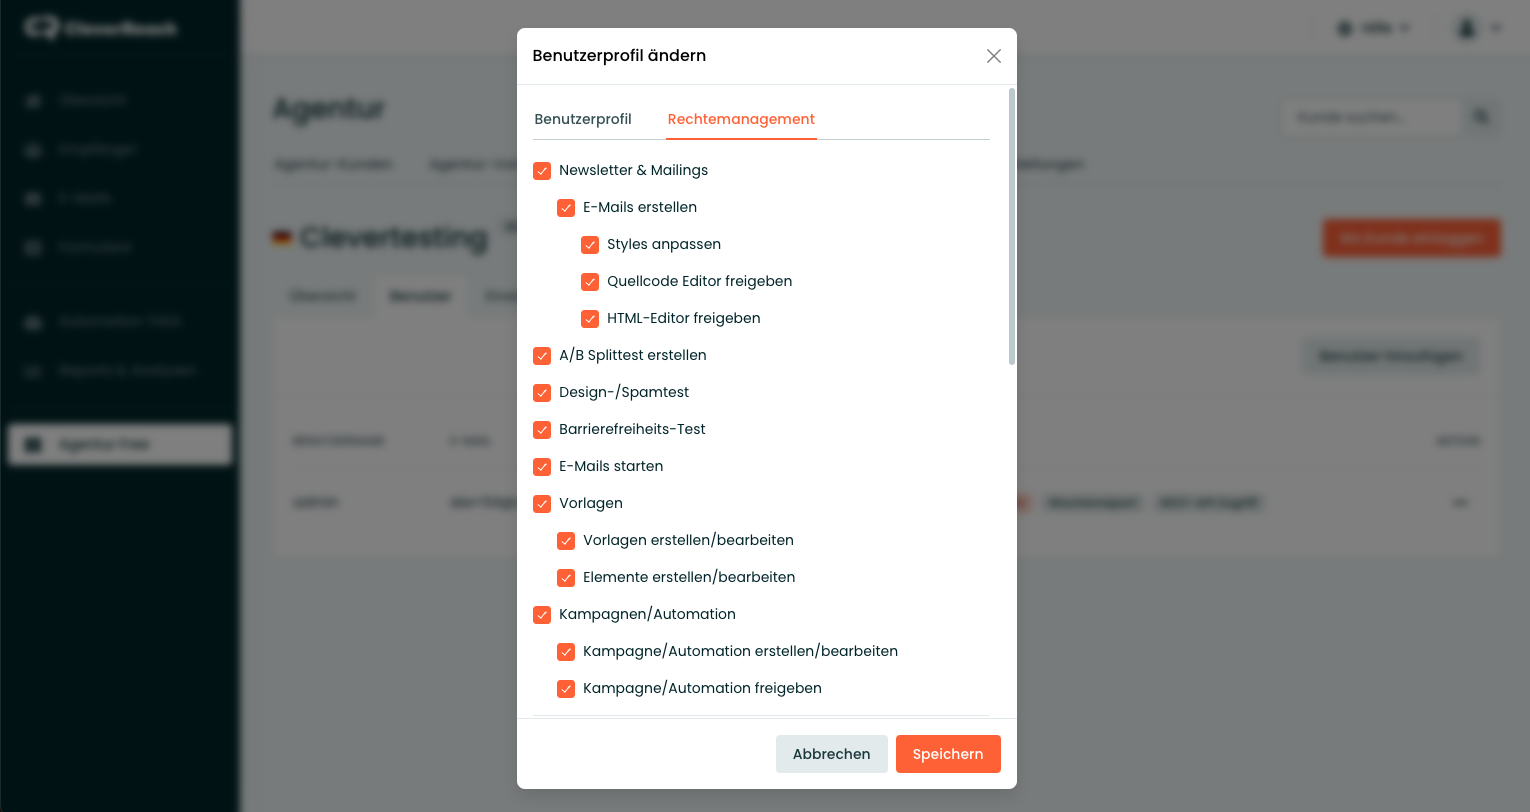Uncheck Vorlagen erstellen/bearbeiten
1530x812 pixels.
point(566,541)
